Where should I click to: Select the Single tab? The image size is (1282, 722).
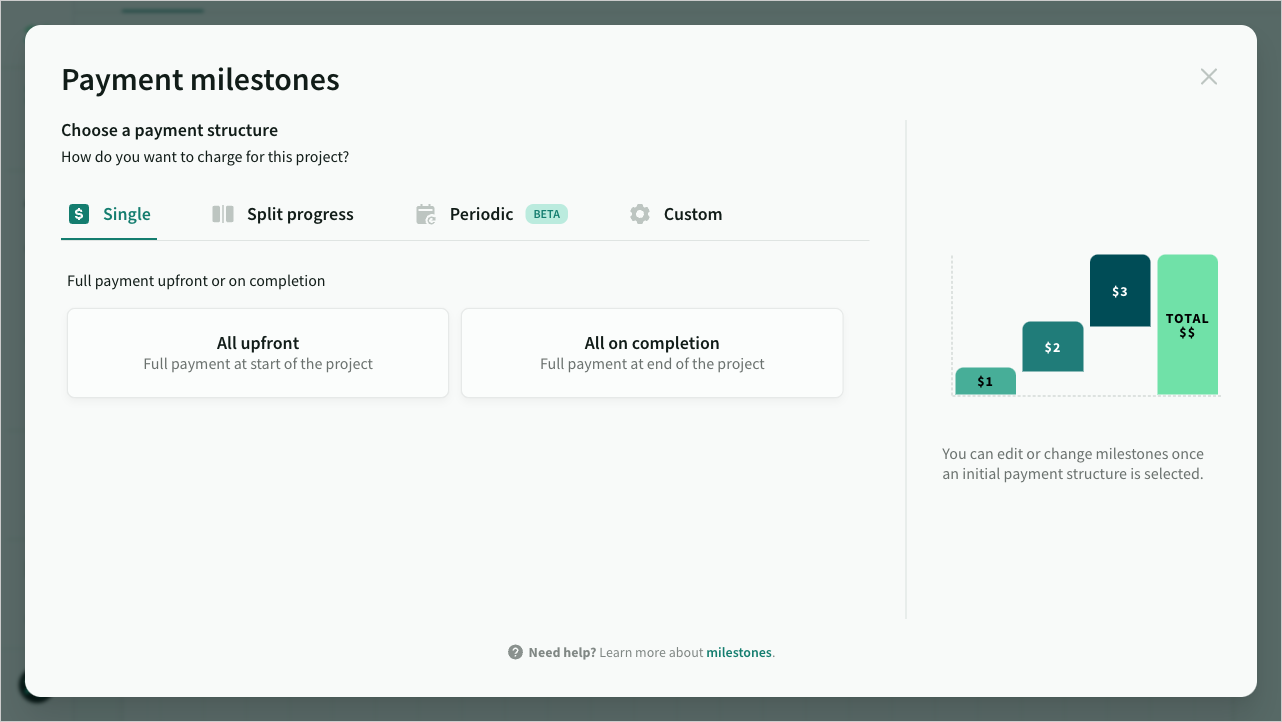click(x=109, y=214)
